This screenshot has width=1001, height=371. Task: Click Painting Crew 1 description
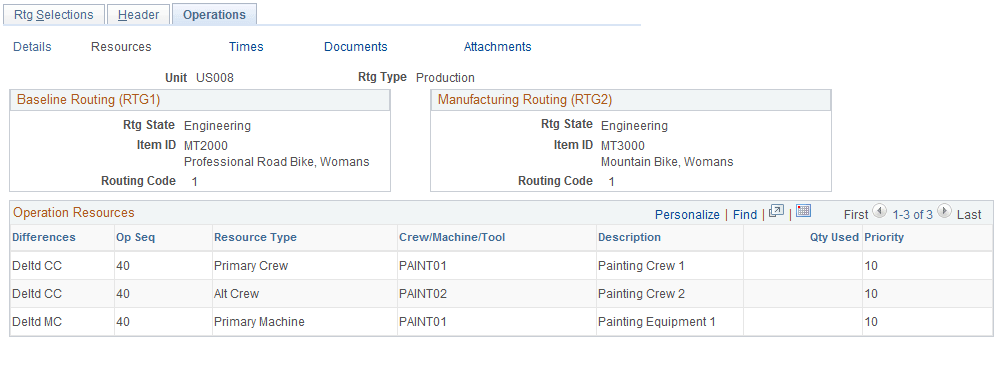coord(641,266)
